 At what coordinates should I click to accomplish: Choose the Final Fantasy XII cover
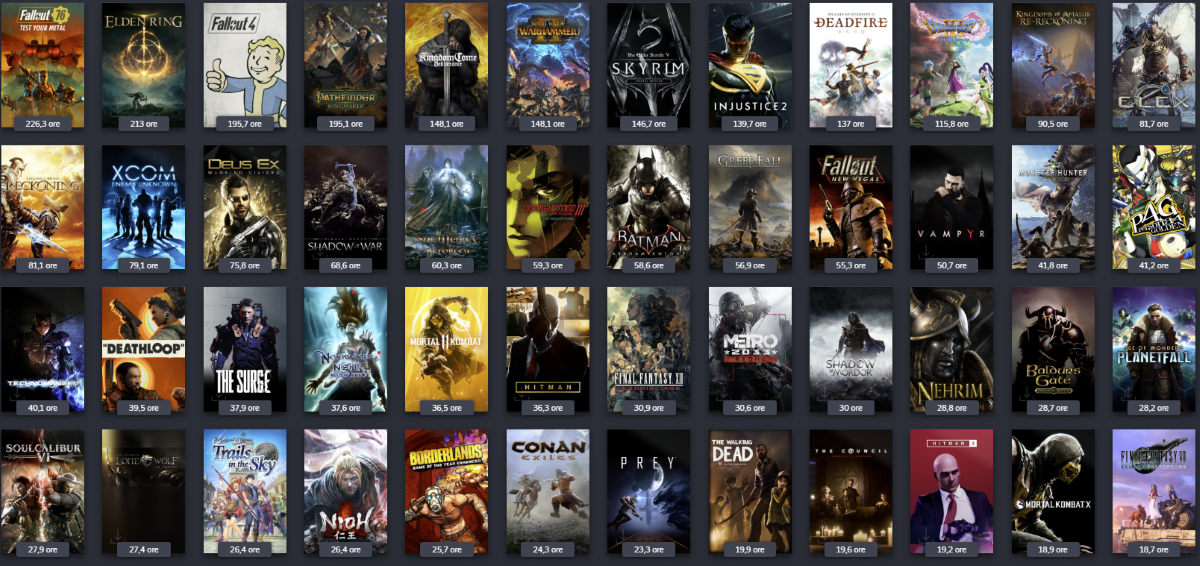pyautogui.click(x=649, y=350)
